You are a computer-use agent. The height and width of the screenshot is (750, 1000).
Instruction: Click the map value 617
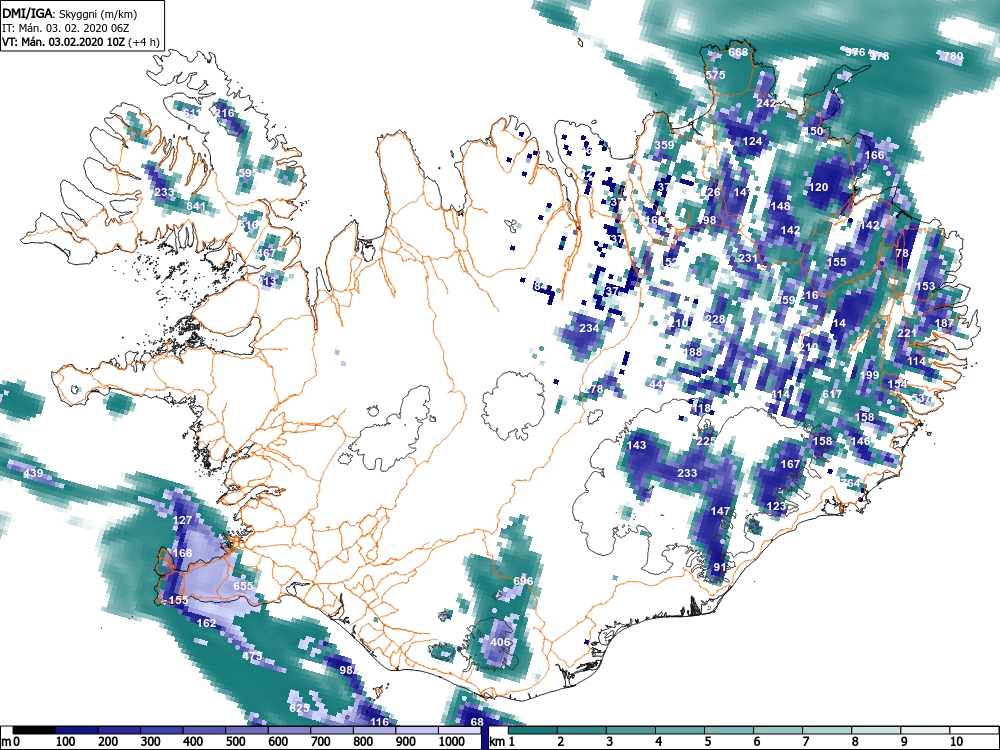pyautogui.click(x=832, y=394)
